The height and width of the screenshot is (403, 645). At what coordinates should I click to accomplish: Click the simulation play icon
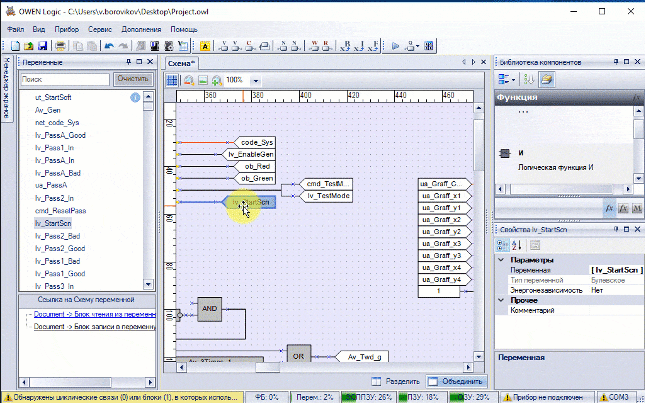pos(396,46)
